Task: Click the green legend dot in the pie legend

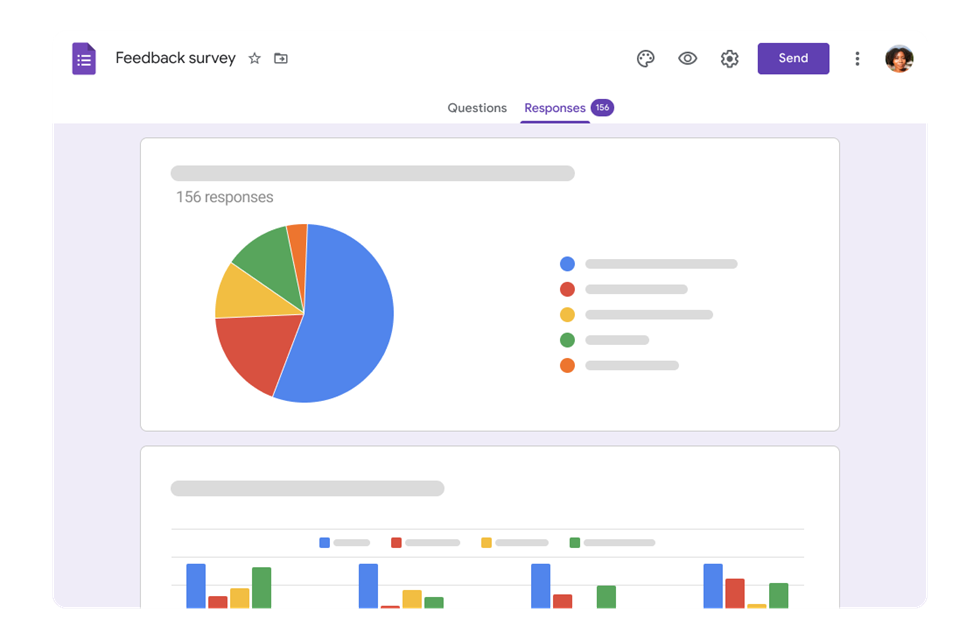Action: [567, 339]
